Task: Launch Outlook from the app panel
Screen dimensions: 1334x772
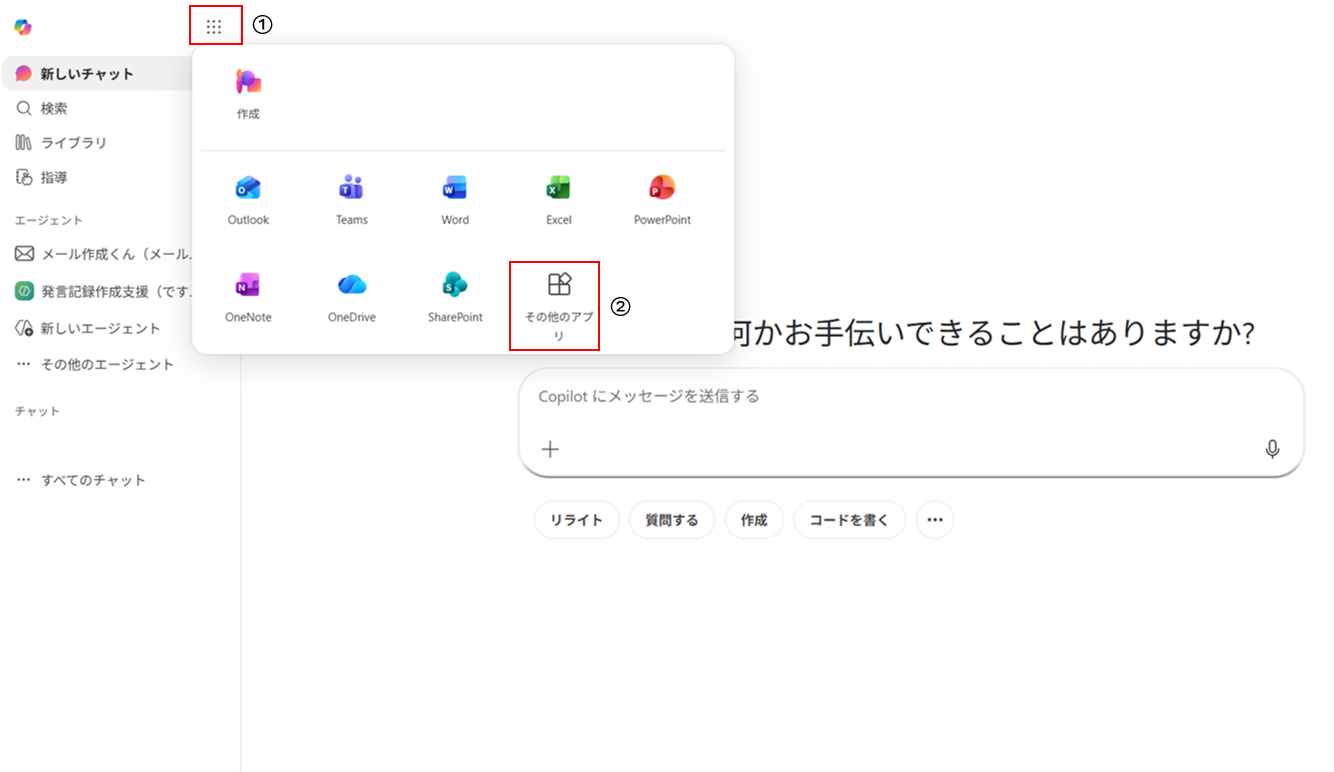Action: 248,201
